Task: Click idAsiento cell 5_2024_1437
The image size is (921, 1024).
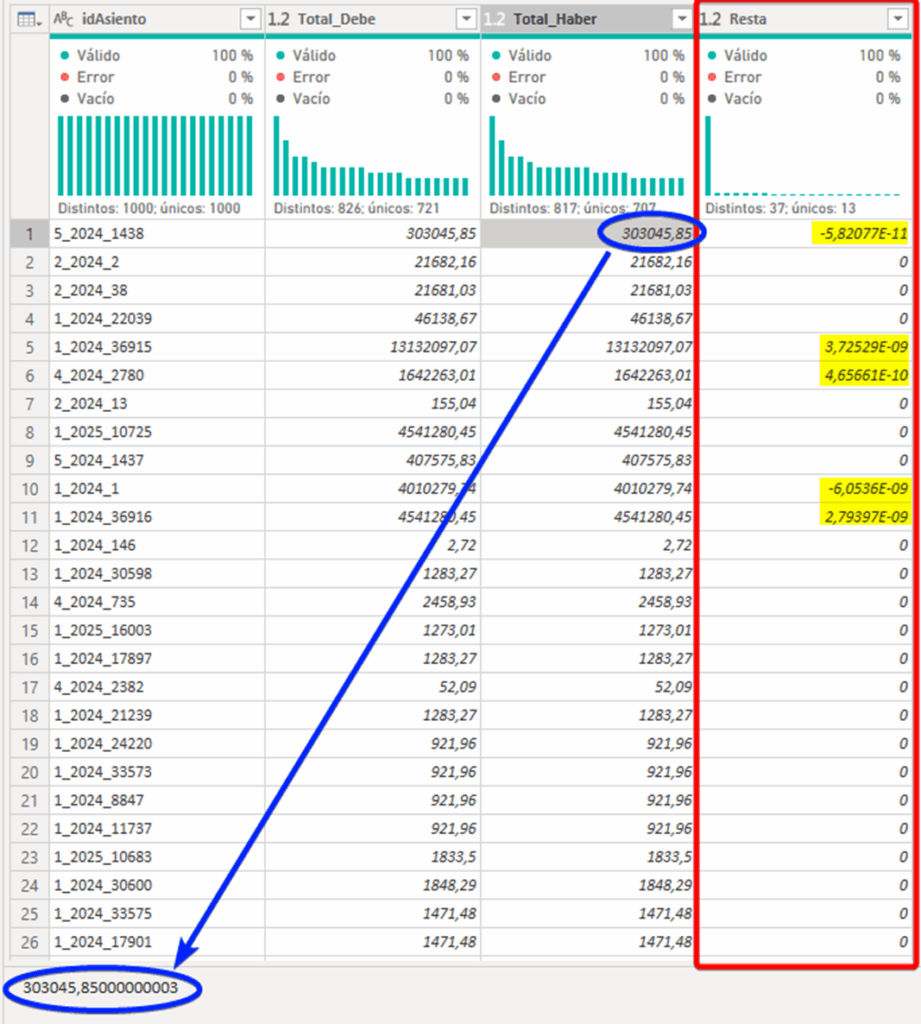Action: coord(157,460)
